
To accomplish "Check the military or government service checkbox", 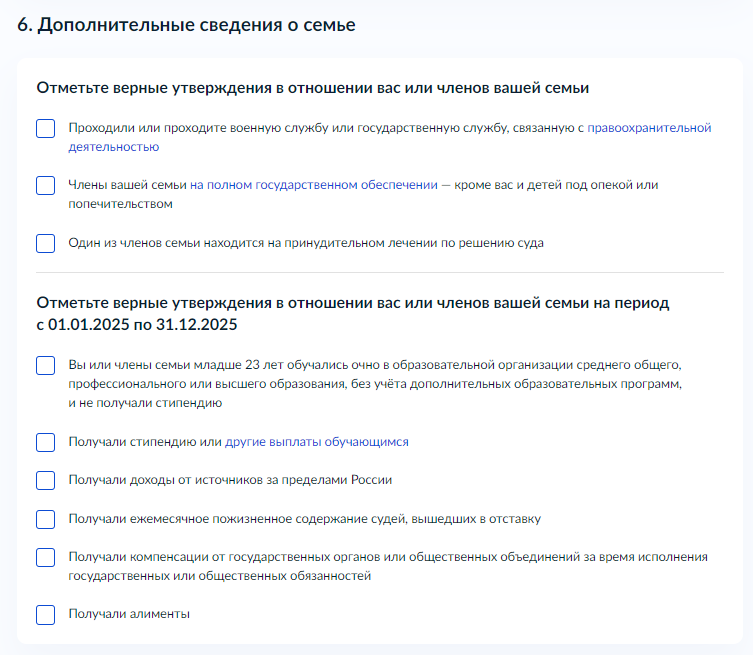I will (x=45, y=129).
